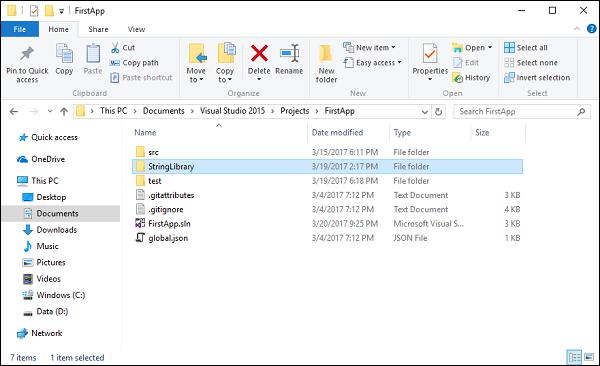600x366 pixels.
Task: Open file History from ribbon
Action: (471, 78)
